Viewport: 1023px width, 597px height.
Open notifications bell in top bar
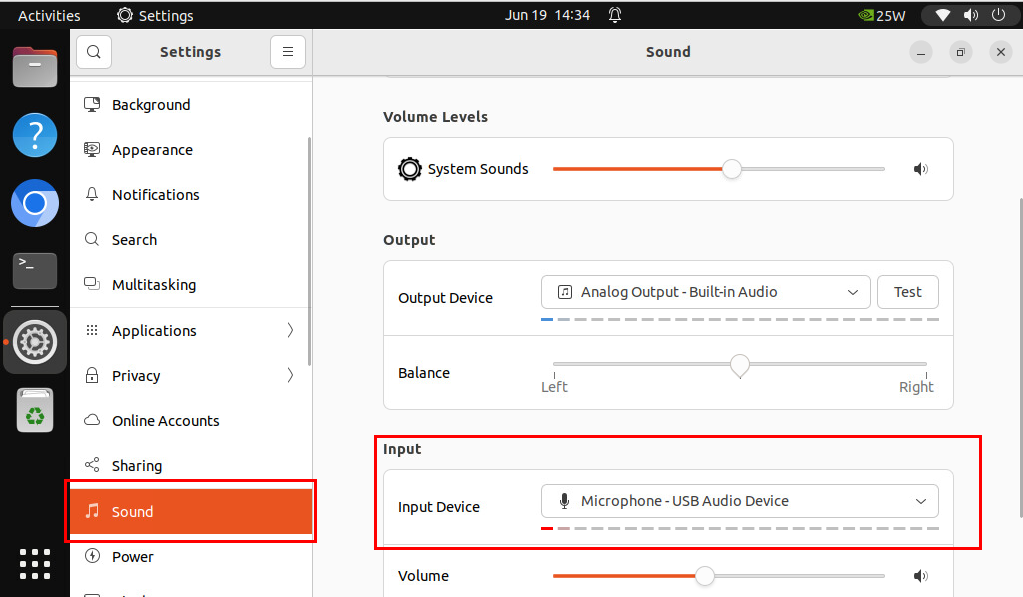[615, 15]
